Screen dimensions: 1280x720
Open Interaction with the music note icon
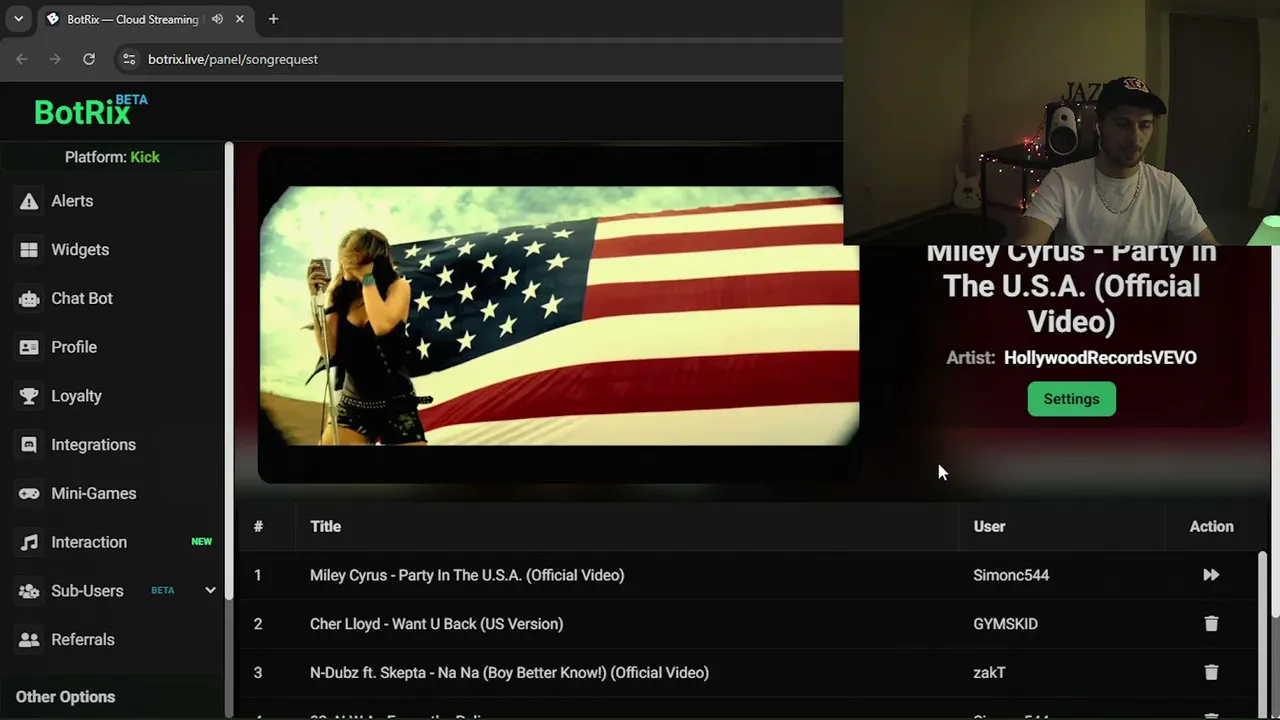coord(29,542)
